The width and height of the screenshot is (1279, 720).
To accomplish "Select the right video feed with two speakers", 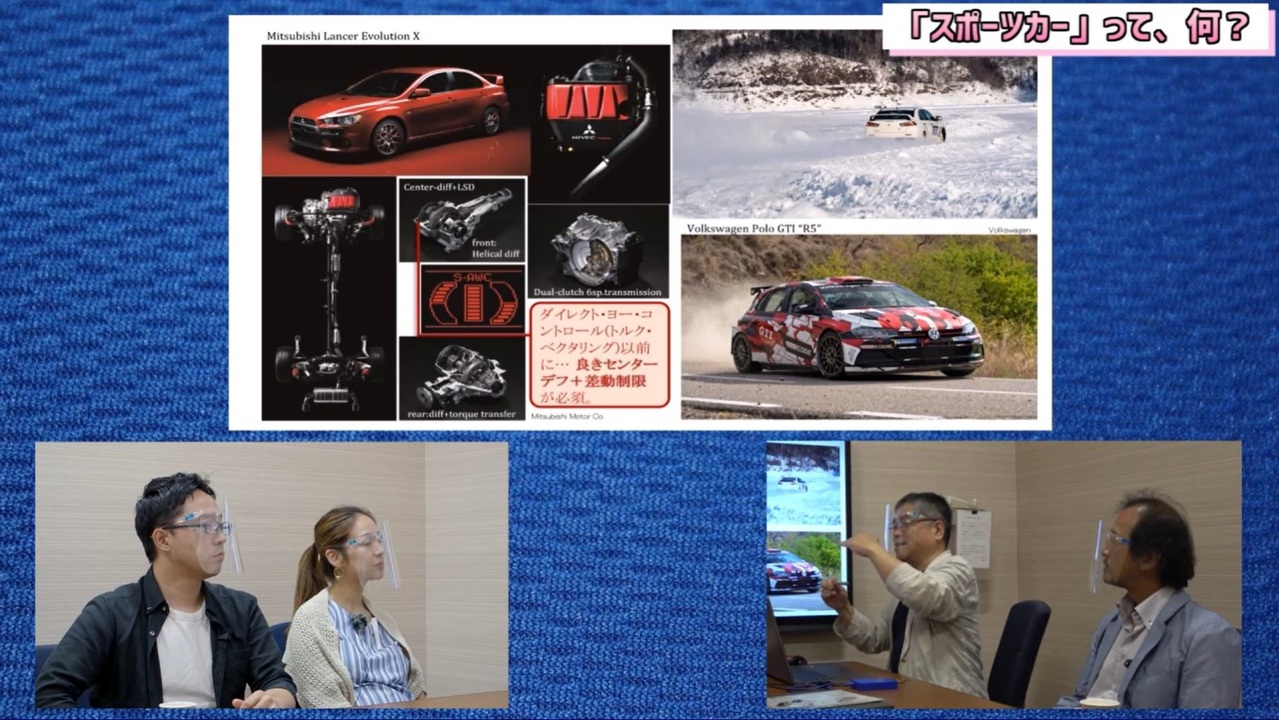I will pos(1004,576).
